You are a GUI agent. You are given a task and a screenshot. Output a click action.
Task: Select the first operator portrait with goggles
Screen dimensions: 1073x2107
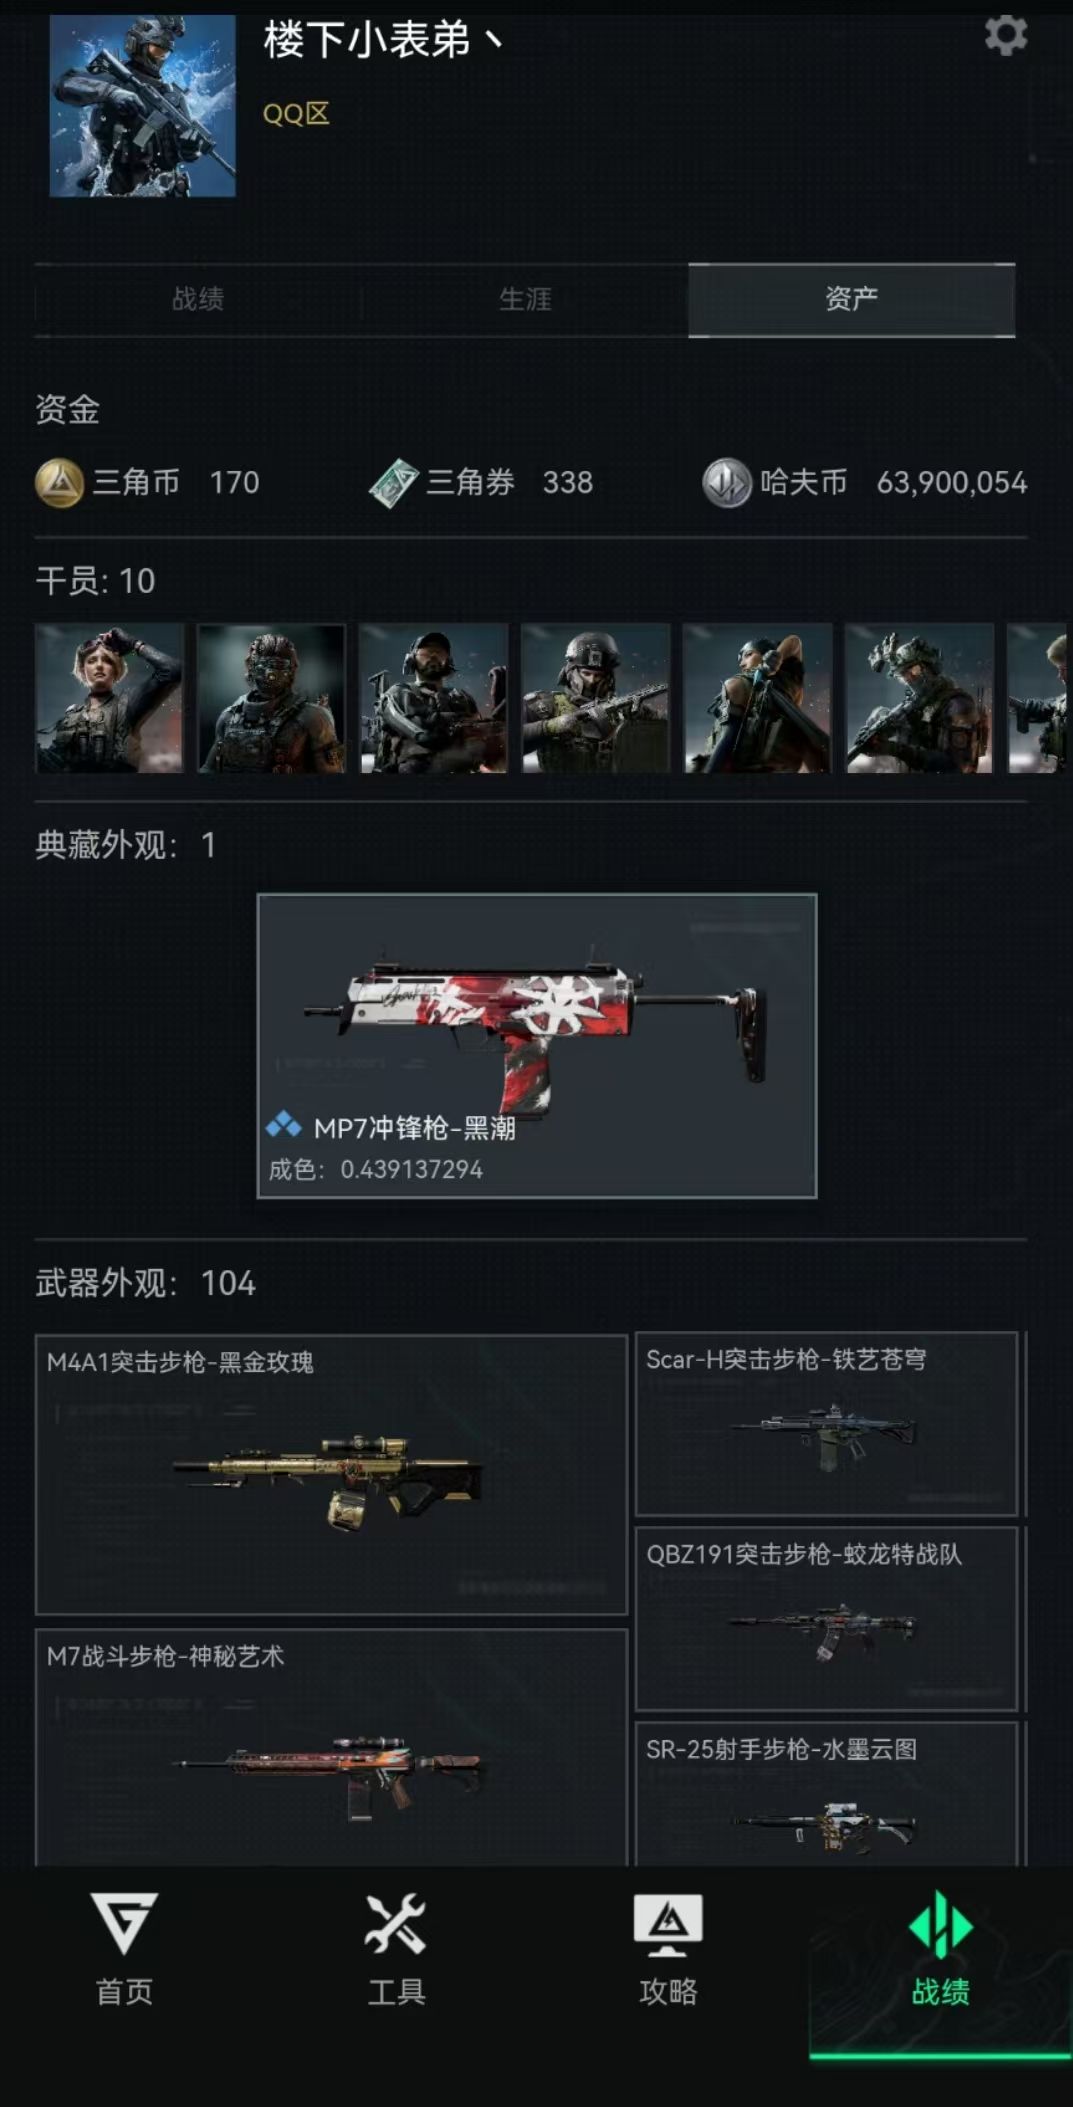click(110, 698)
